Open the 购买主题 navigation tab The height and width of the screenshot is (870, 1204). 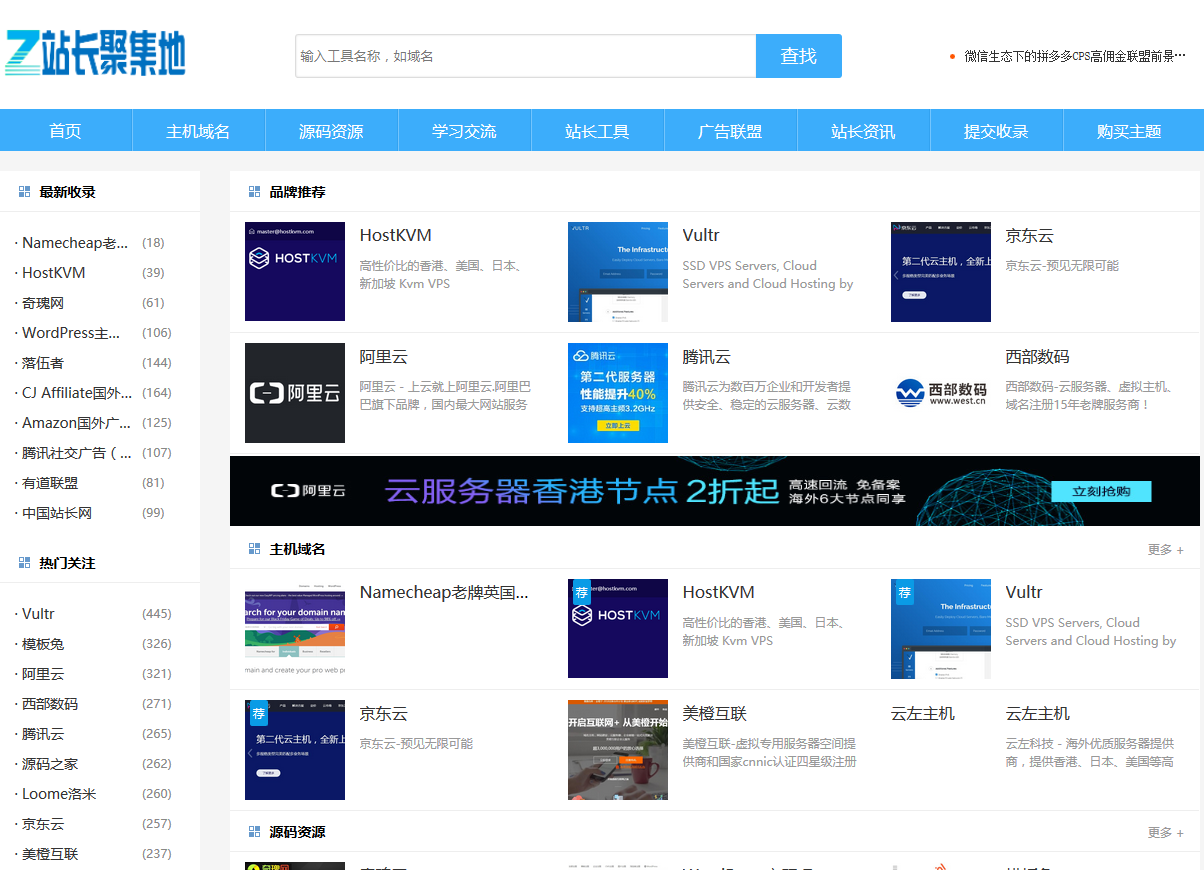pos(1130,131)
